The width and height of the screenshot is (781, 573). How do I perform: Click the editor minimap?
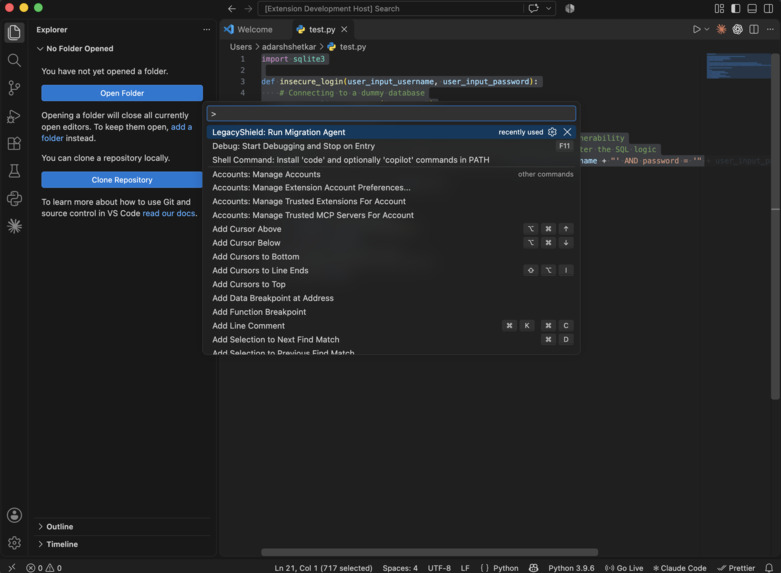point(738,66)
